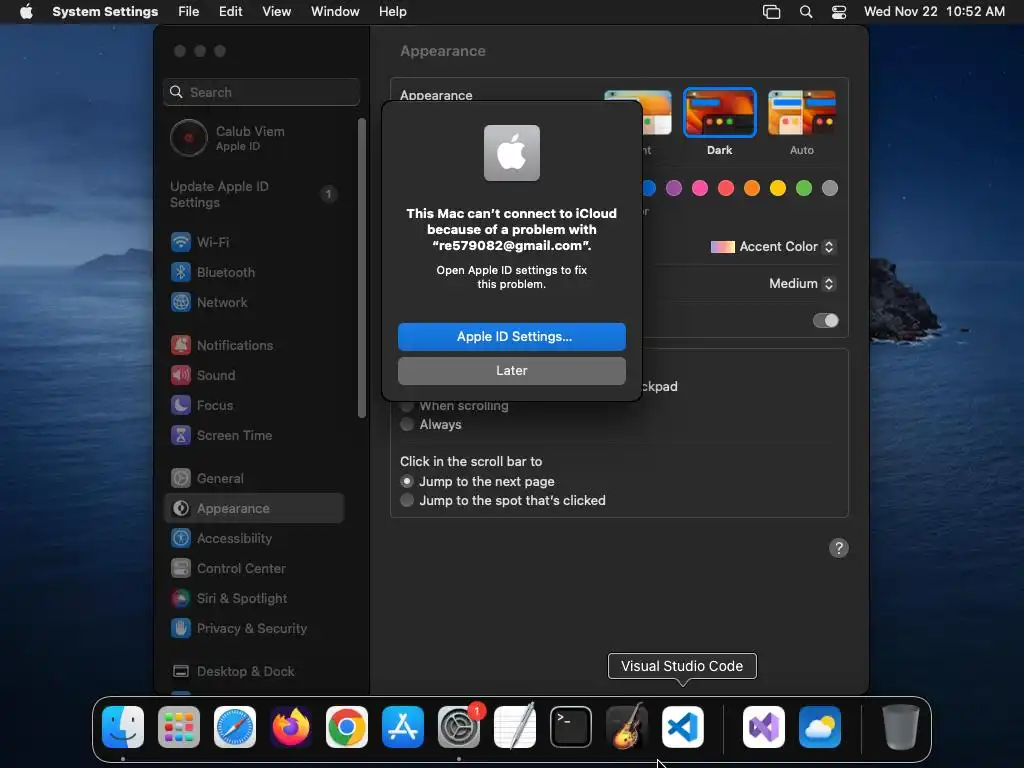This screenshot has height=768, width=1024.
Task: Pick the green accent color
Action: (x=804, y=189)
